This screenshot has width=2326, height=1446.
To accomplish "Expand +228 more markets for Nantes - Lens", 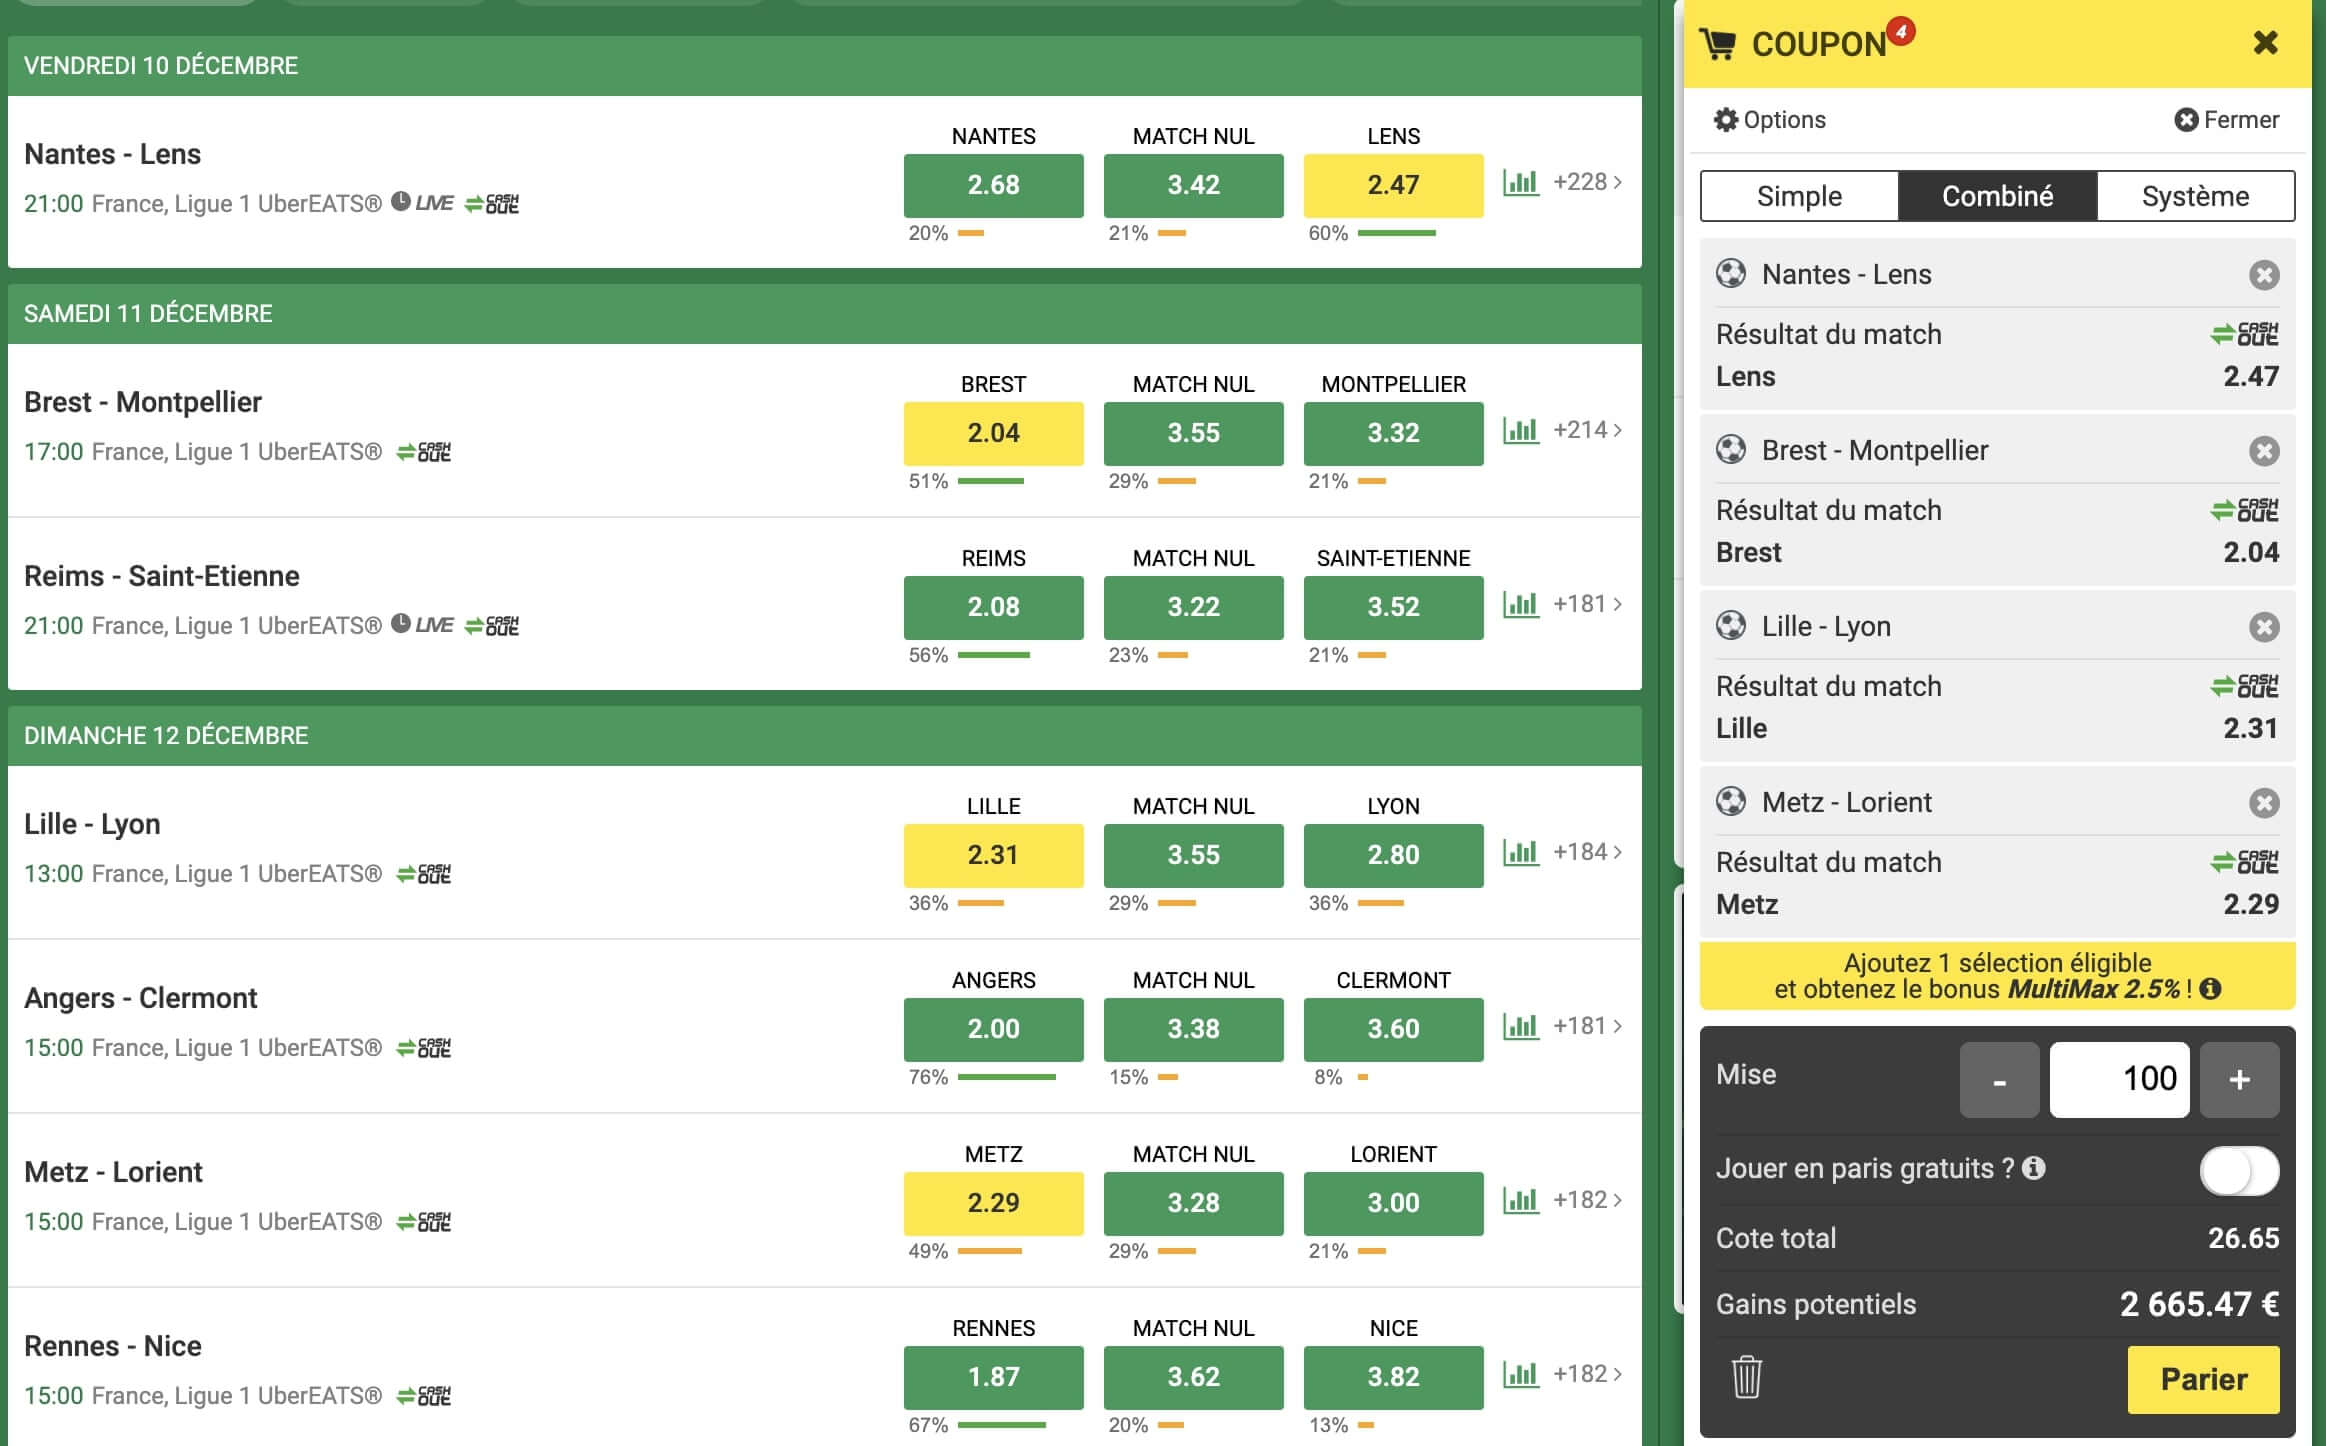I will coord(1586,182).
